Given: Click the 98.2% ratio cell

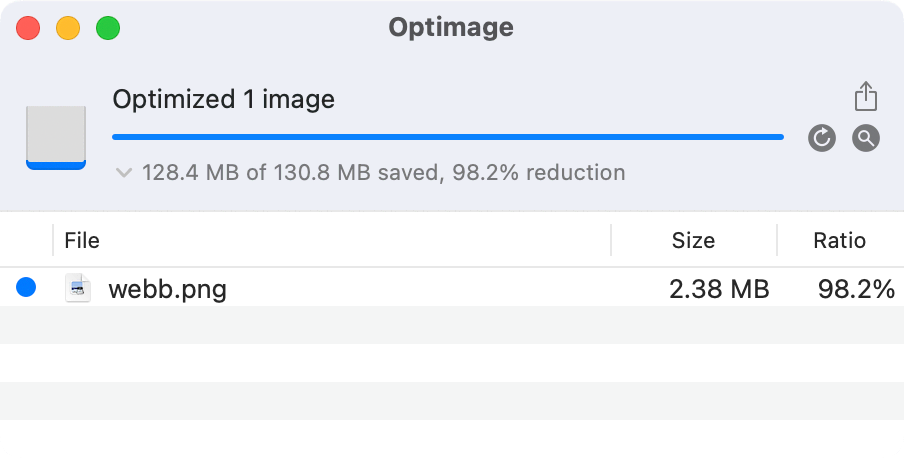Looking at the screenshot, I should pyautogui.click(x=855, y=290).
